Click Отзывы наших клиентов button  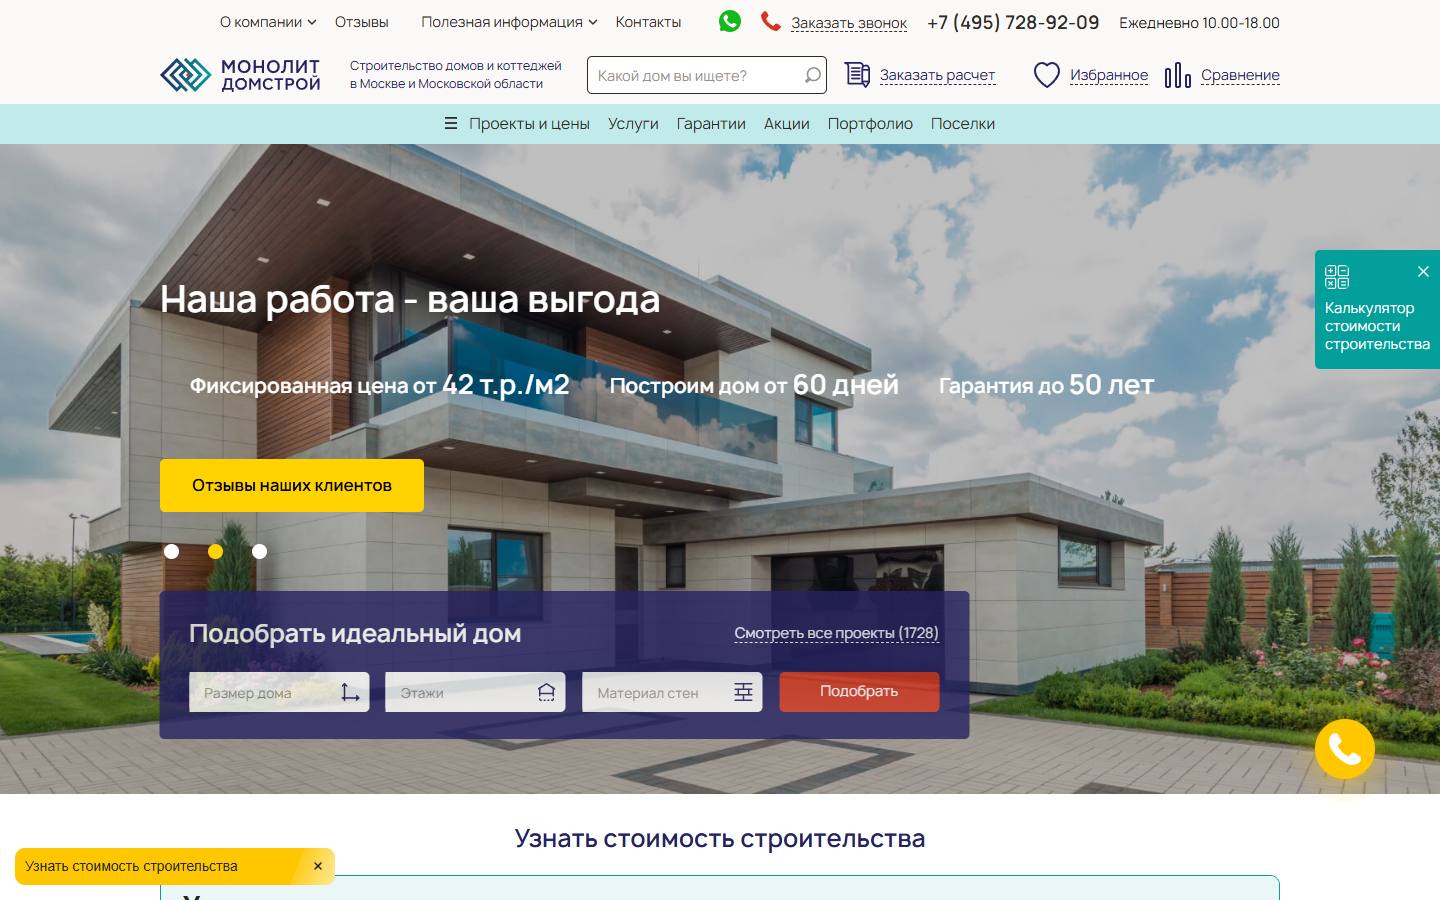point(292,485)
